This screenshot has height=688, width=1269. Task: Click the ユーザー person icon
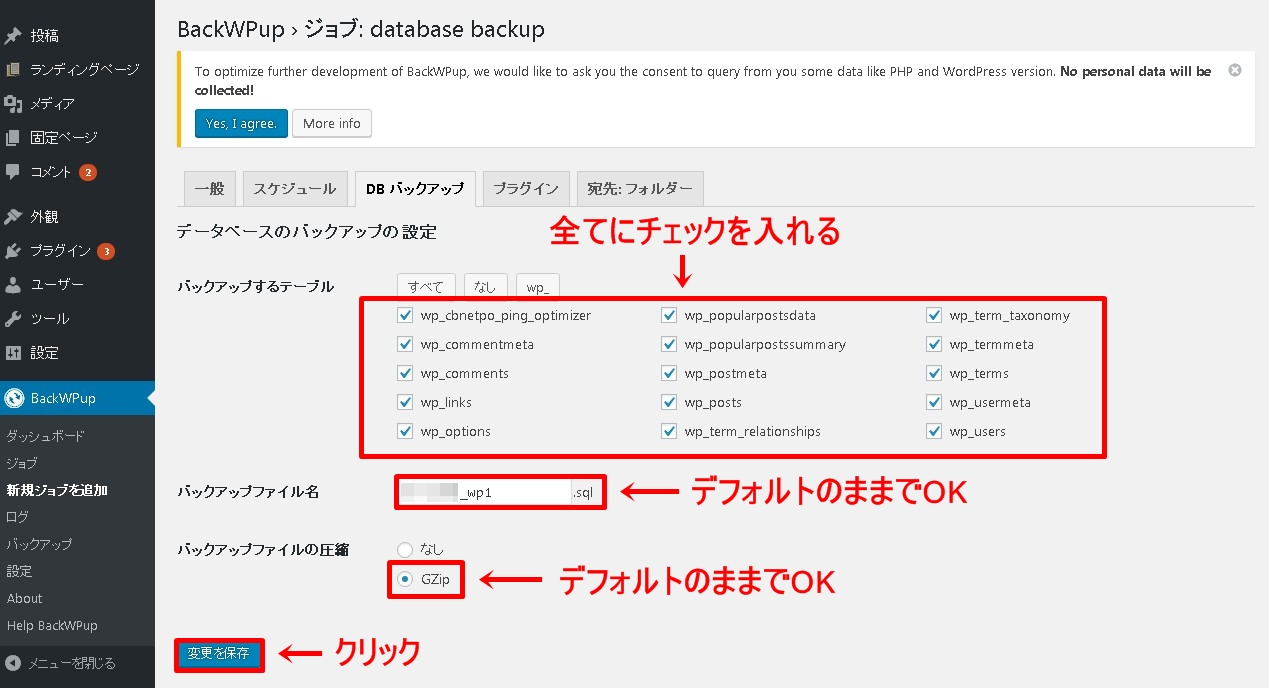(x=13, y=285)
